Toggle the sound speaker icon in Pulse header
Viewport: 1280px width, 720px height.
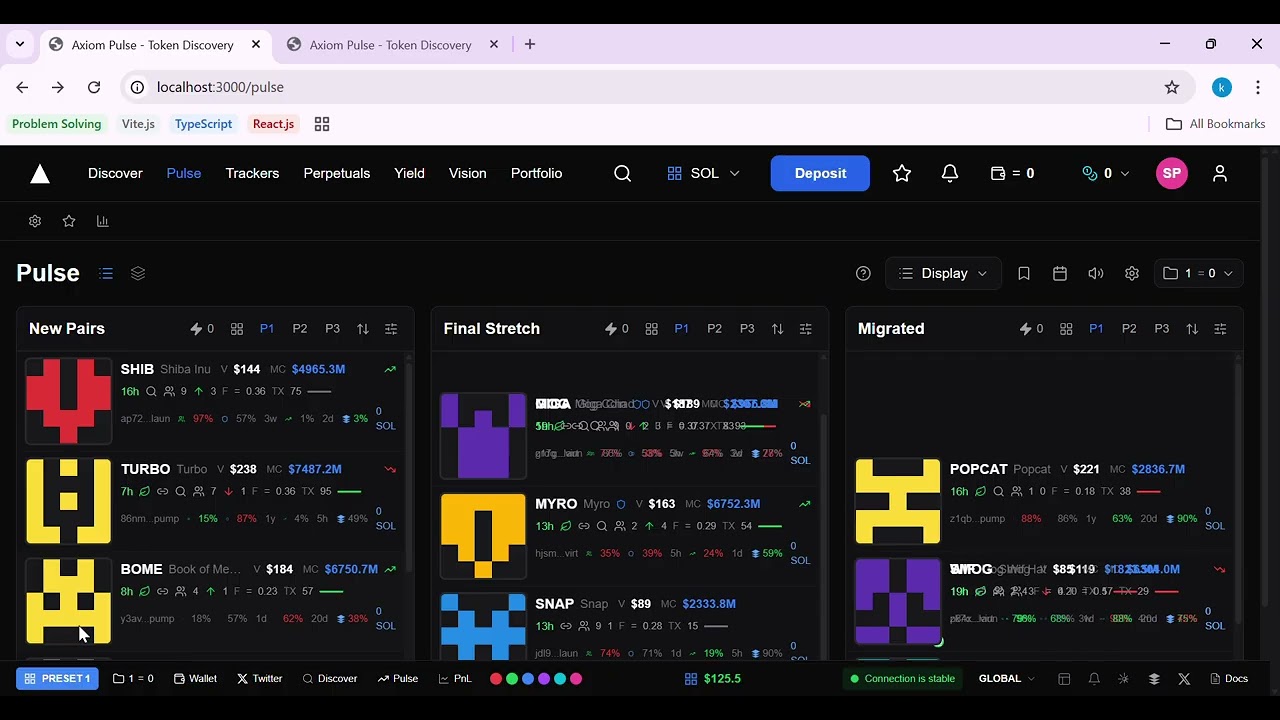[x=1096, y=274]
